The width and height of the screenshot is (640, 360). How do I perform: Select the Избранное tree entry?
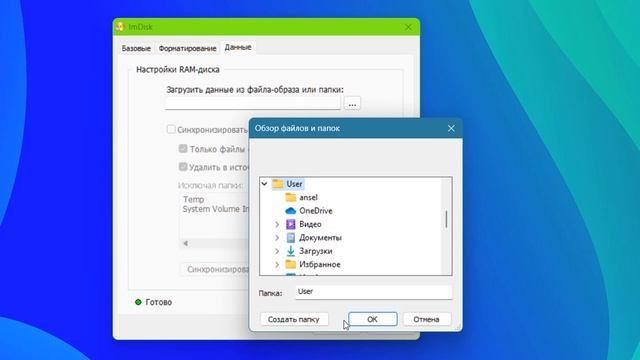[320, 264]
